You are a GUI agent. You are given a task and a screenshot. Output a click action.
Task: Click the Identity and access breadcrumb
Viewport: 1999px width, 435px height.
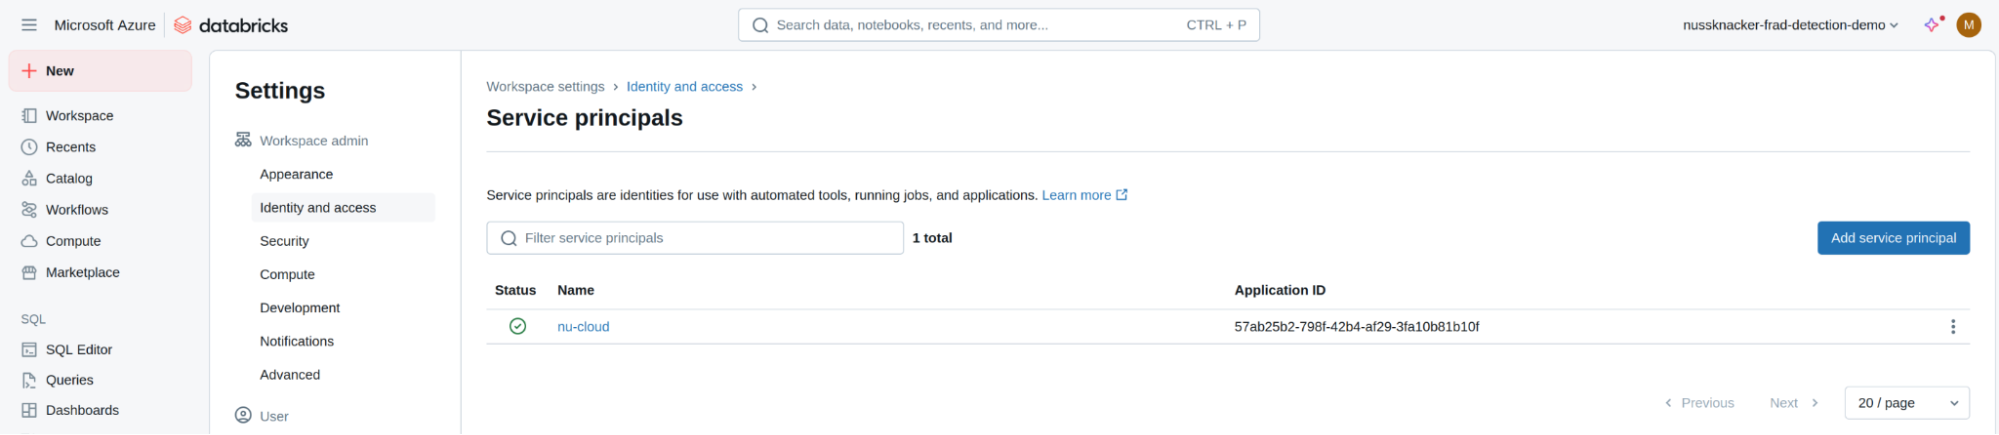684,87
